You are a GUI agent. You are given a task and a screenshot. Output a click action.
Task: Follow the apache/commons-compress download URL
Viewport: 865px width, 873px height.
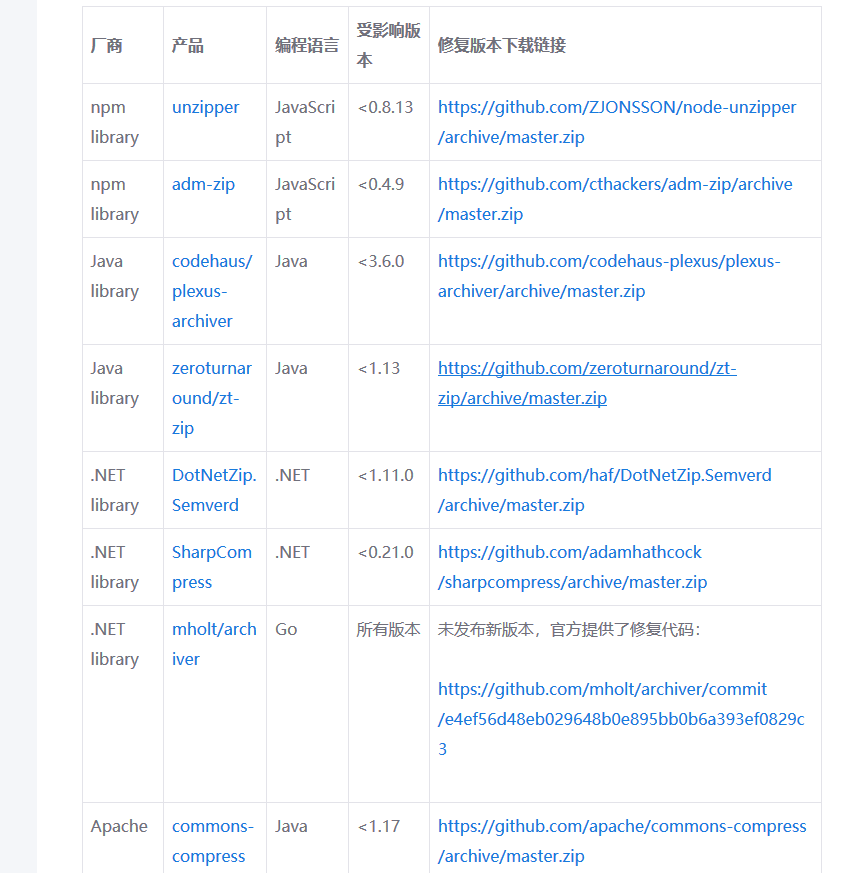point(622,841)
